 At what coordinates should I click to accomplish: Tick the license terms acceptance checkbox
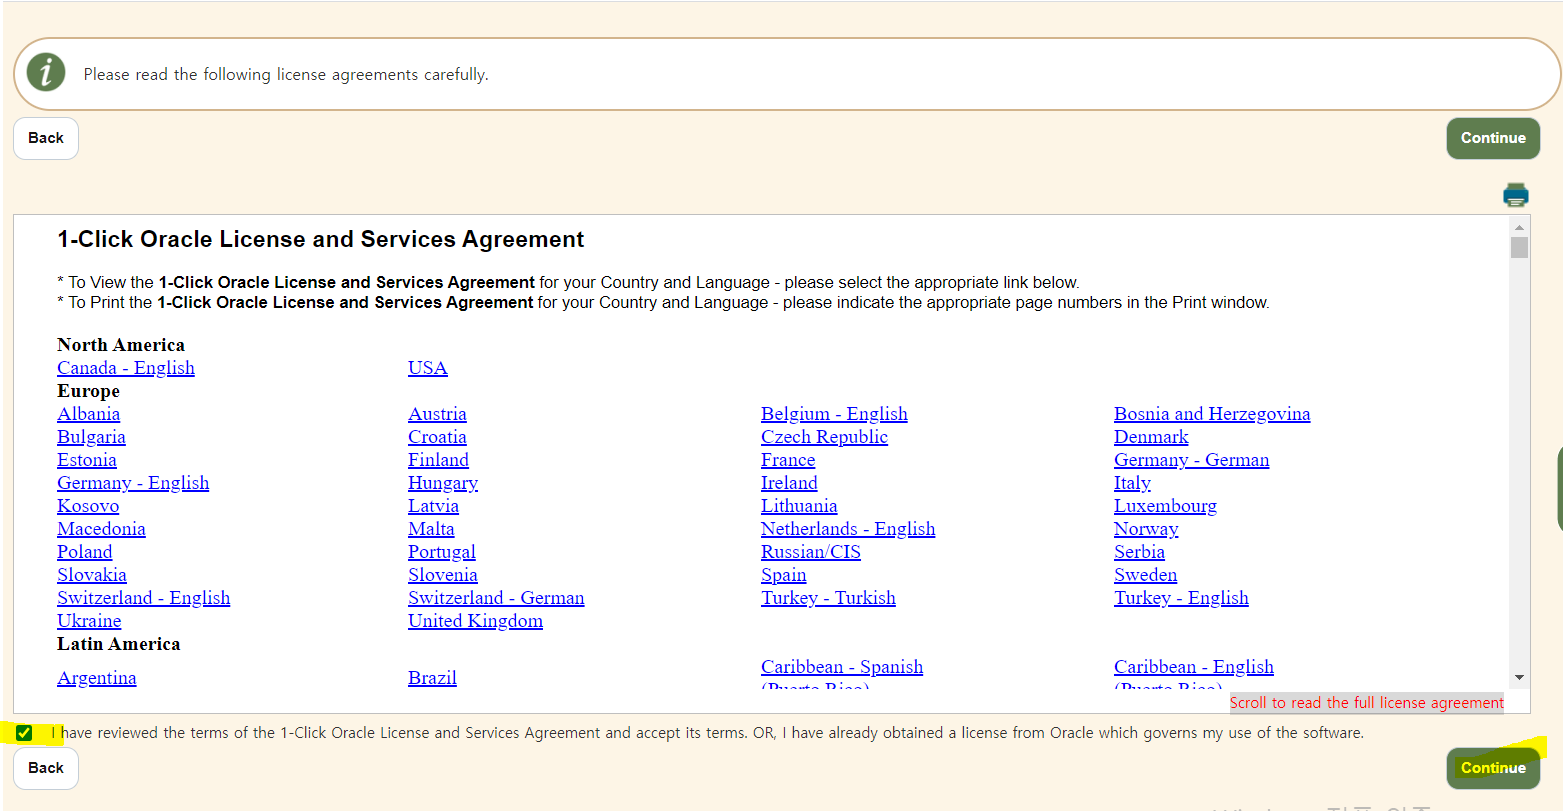click(x=24, y=733)
